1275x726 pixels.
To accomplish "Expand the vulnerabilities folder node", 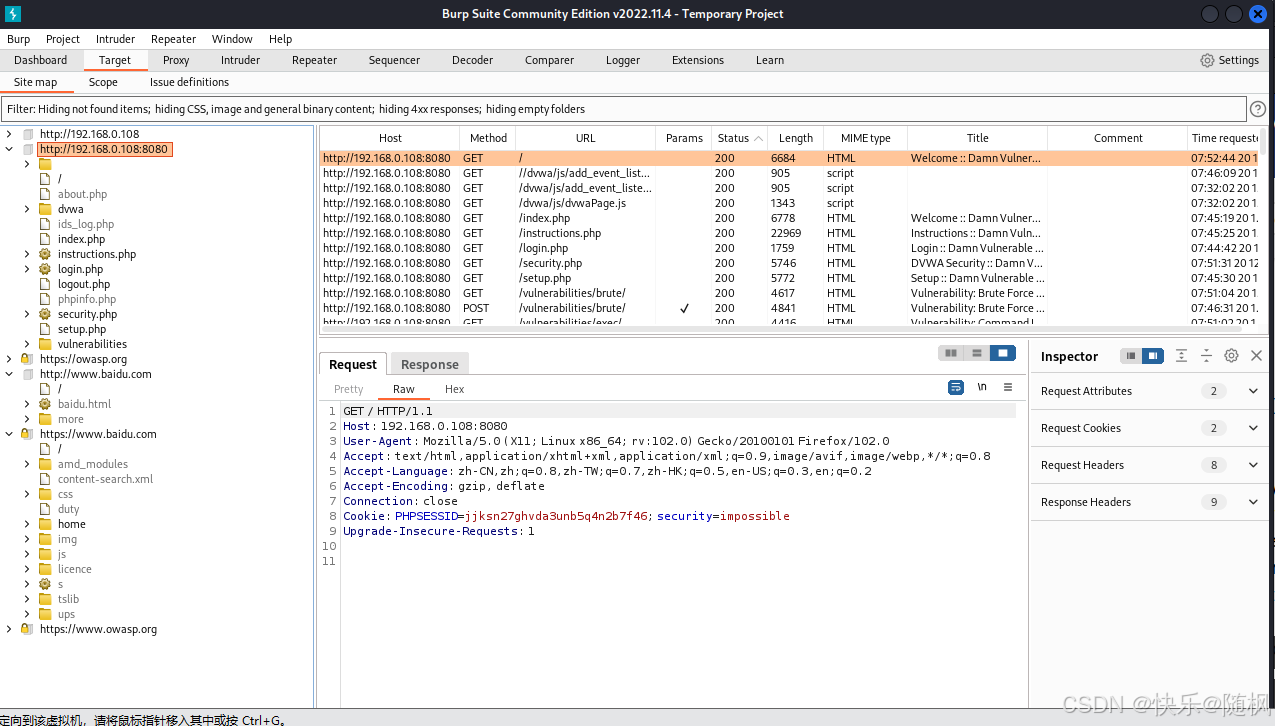I will 27,344.
